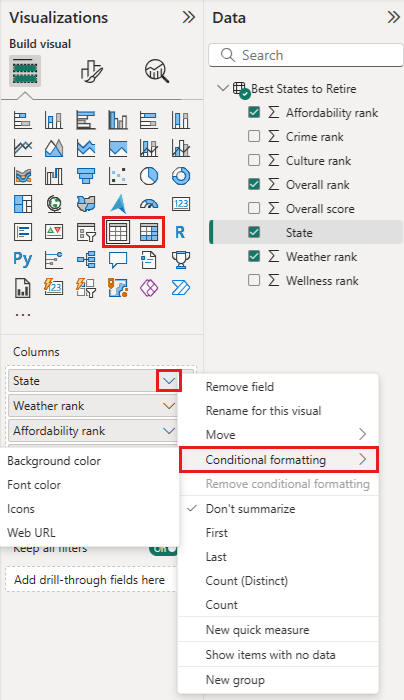Click the Data pane Search box
Viewport: 404px width, 700px height.
coord(306,55)
